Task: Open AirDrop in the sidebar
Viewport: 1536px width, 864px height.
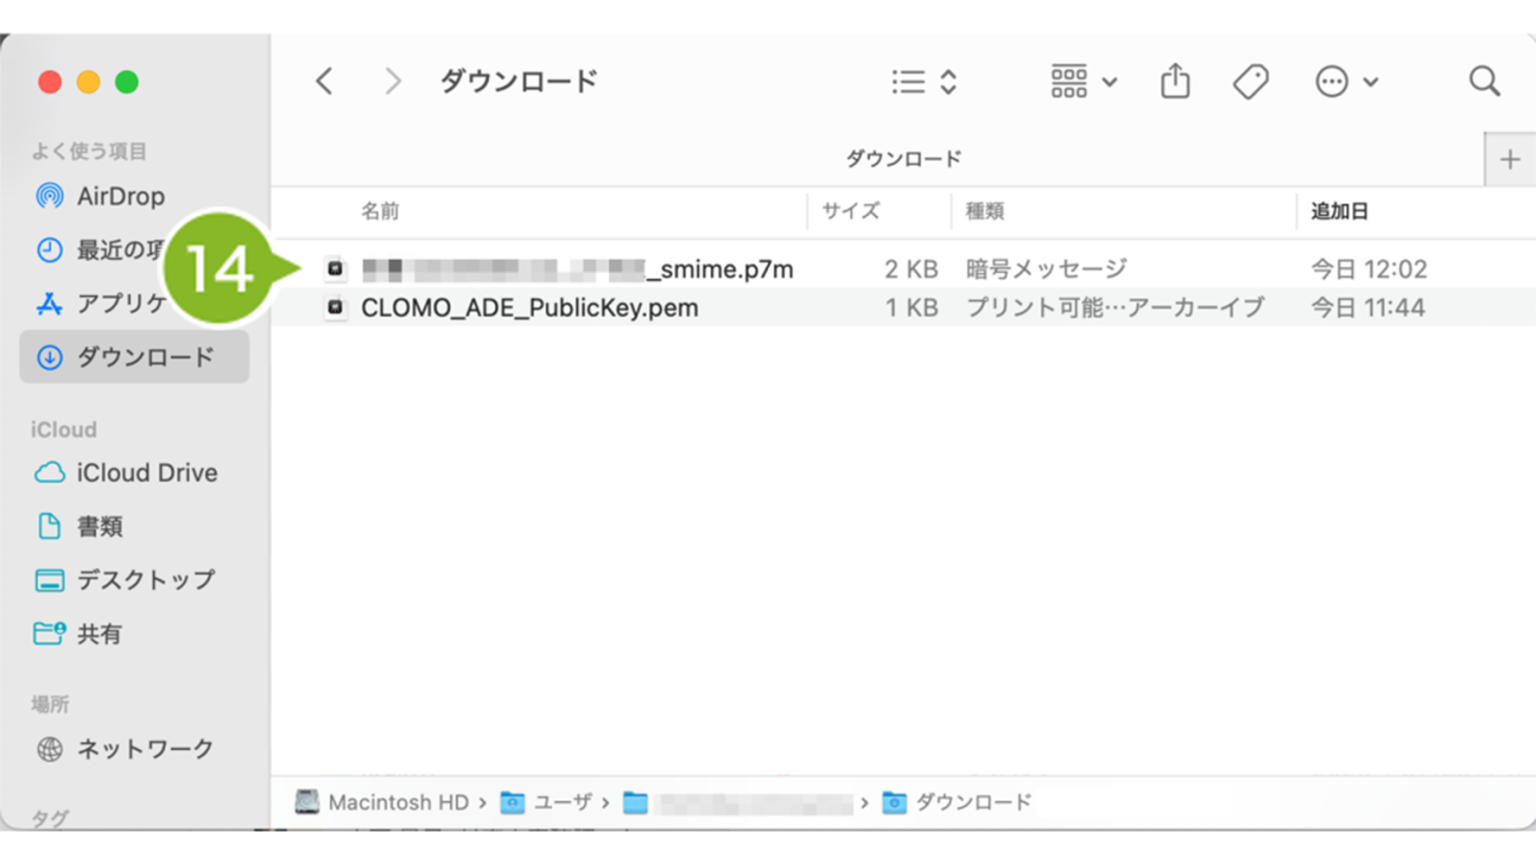Action: [120, 196]
